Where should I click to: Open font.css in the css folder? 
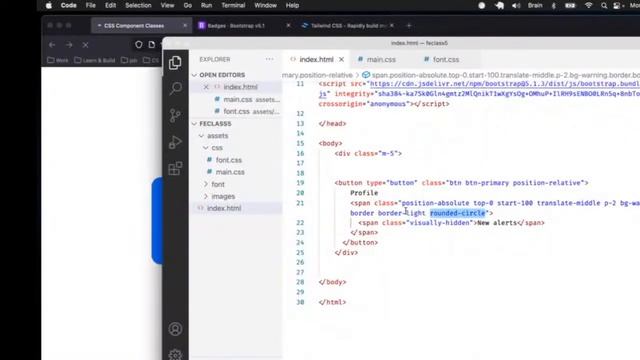(x=229, y=160)
